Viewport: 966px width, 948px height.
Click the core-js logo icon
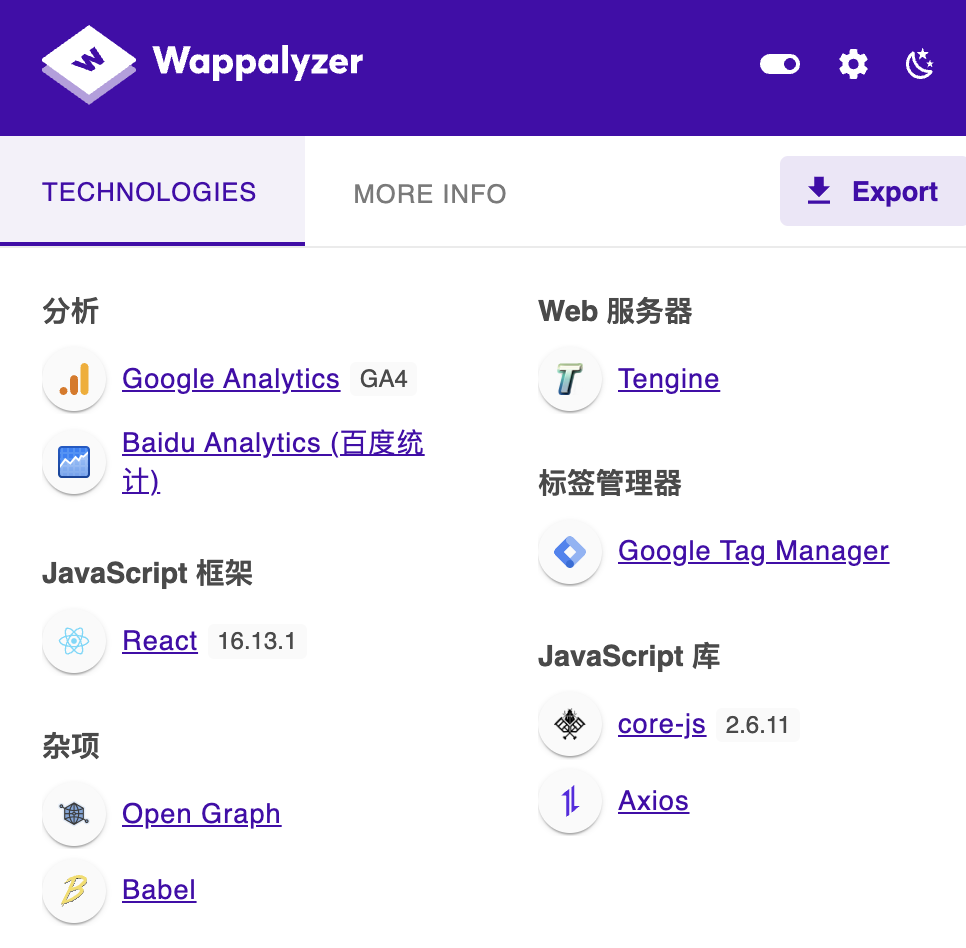[x=570, y=724]
